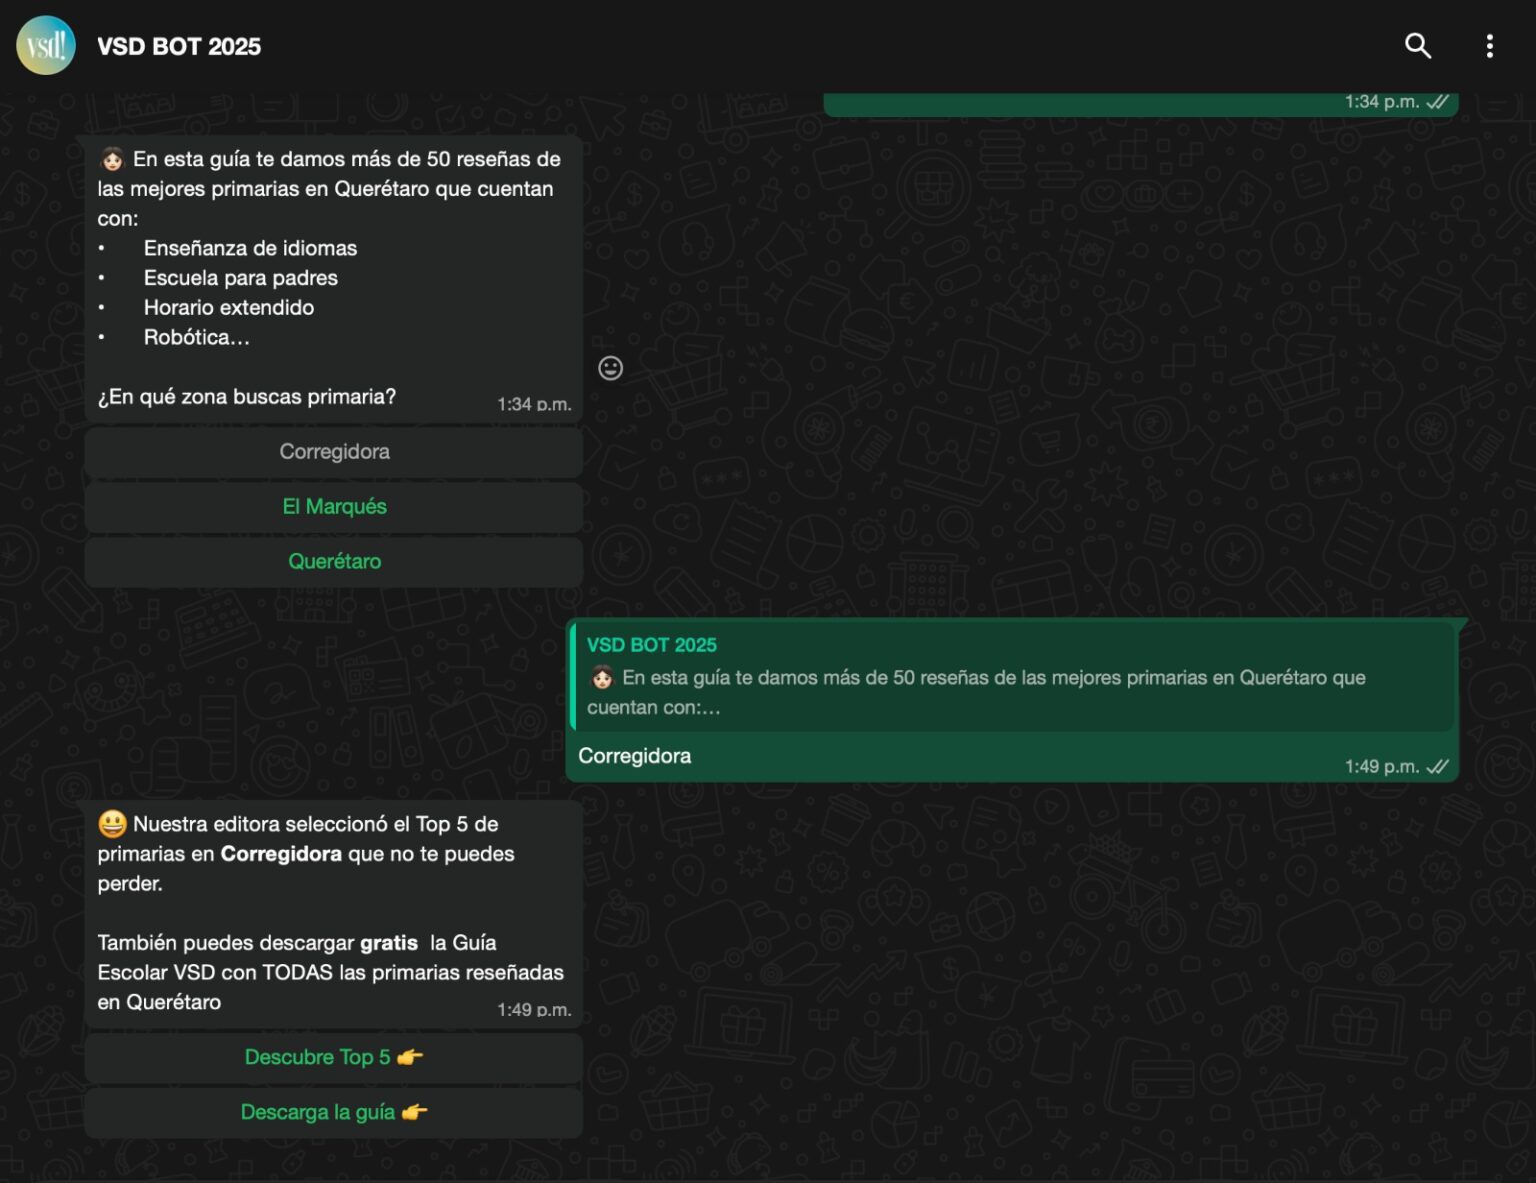Image resolution: width=1536 pixels, height=1183 pixels.
Task: Jump to the quoted VSD BOT 2025 message
Action: [x=1011, y=677]
